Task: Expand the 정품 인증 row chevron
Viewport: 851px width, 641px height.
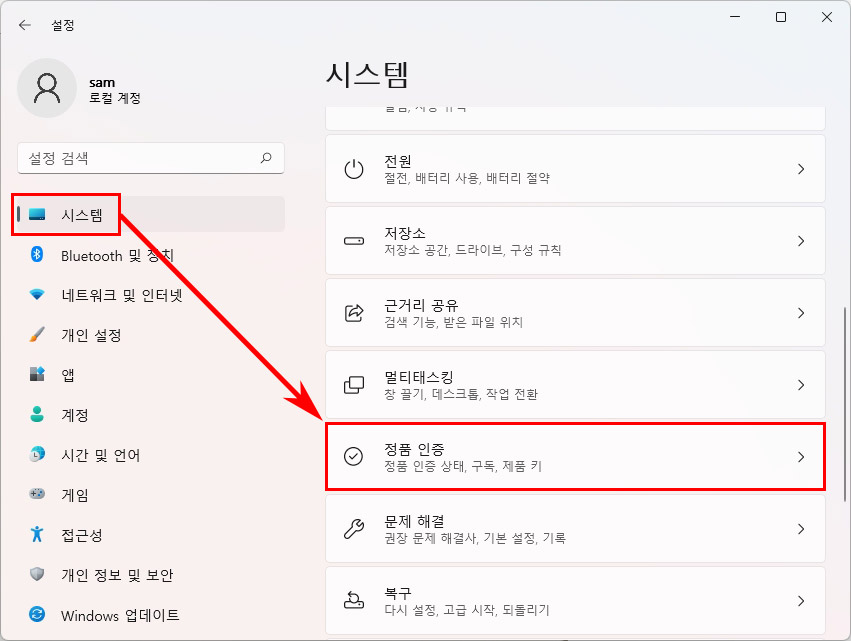Action: [803, 457]
